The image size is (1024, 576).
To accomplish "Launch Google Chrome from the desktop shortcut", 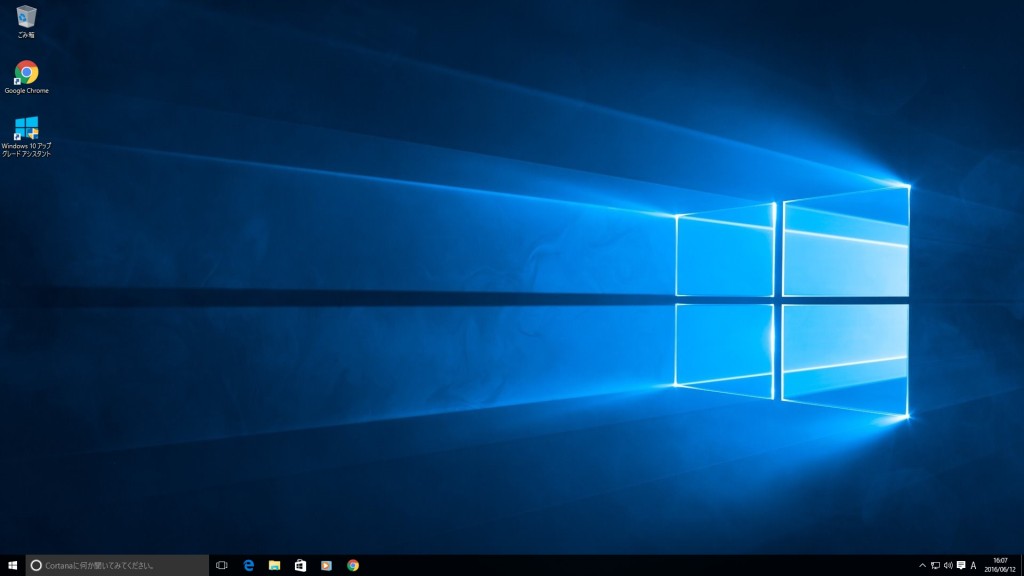I will tap(24, 70).
